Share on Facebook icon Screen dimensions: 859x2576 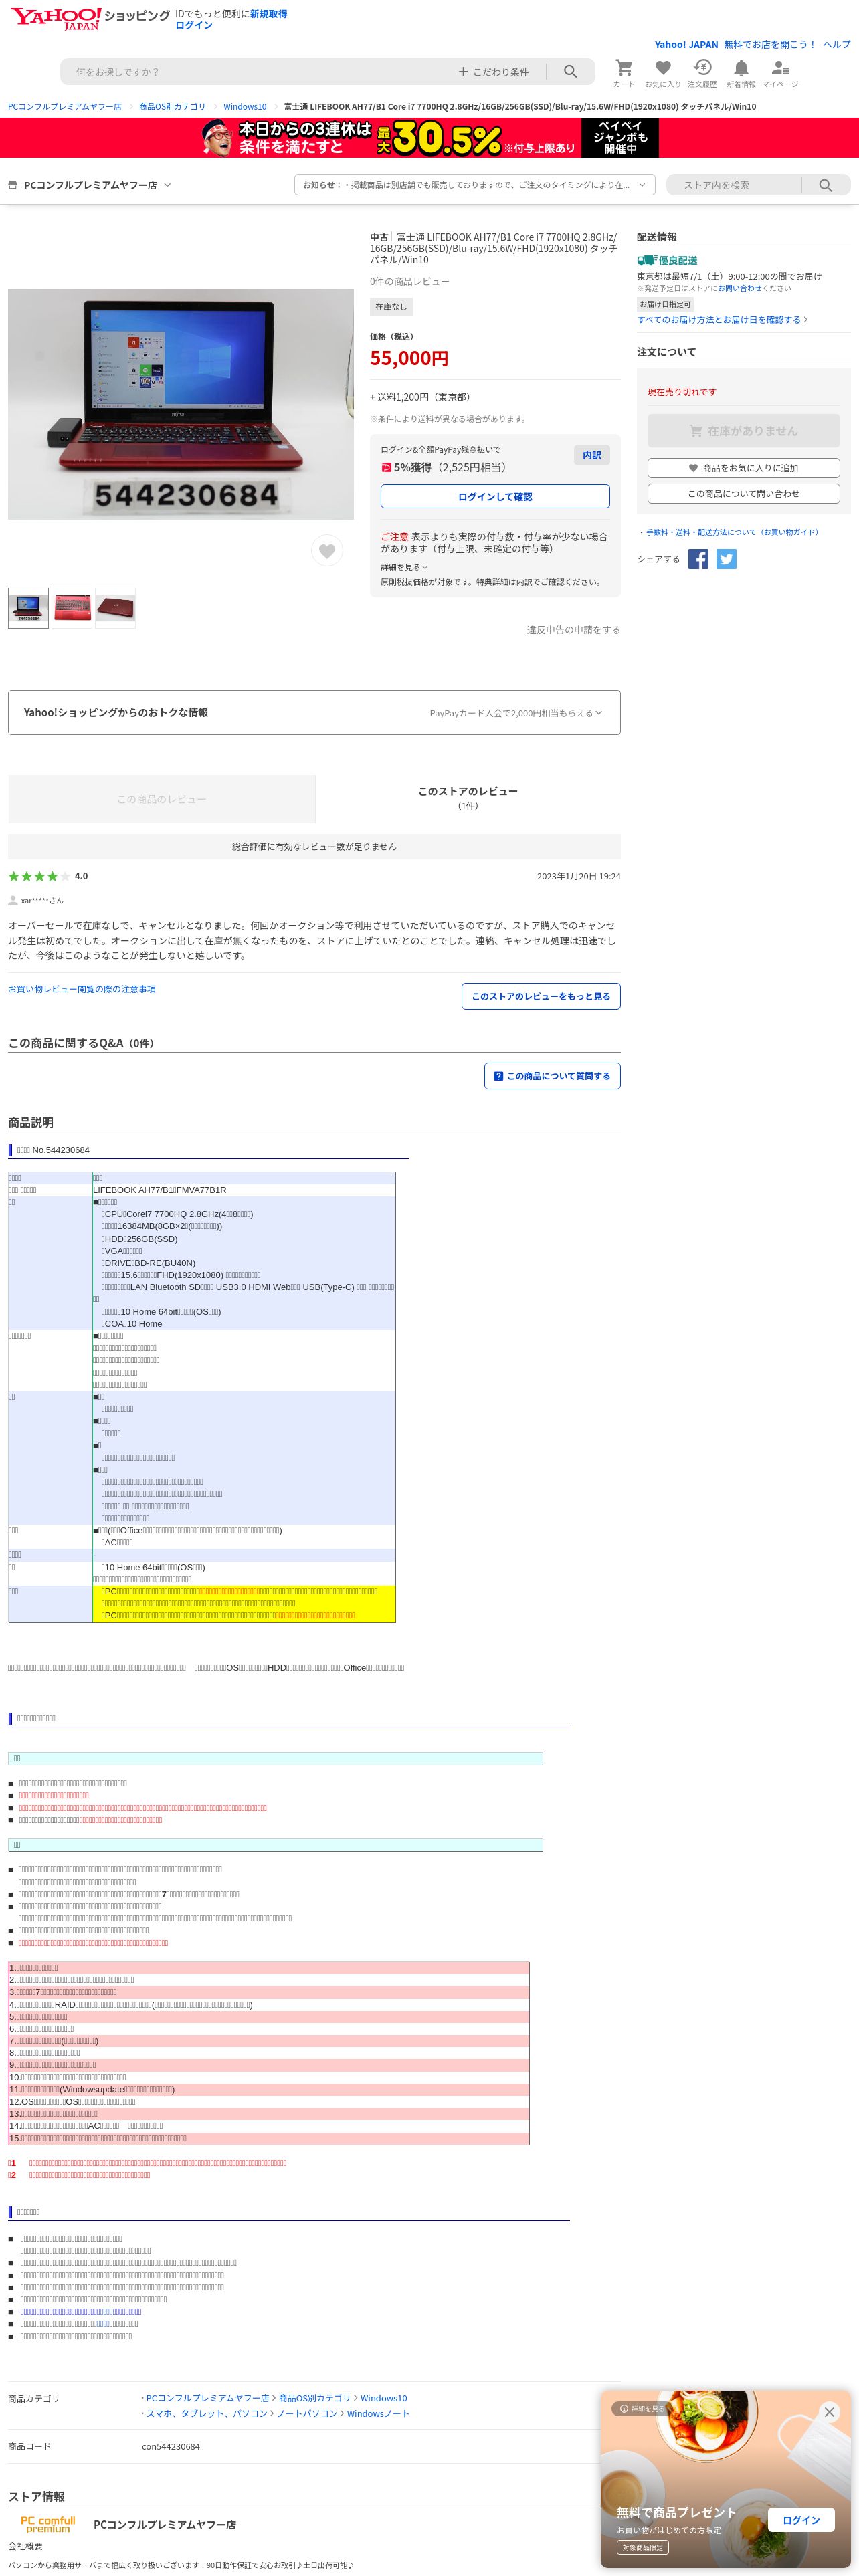tap(698, 559)
